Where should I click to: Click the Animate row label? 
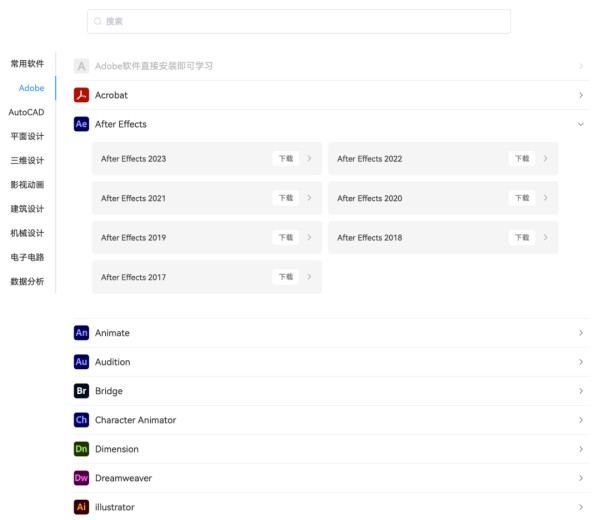(x=112, y=333)
